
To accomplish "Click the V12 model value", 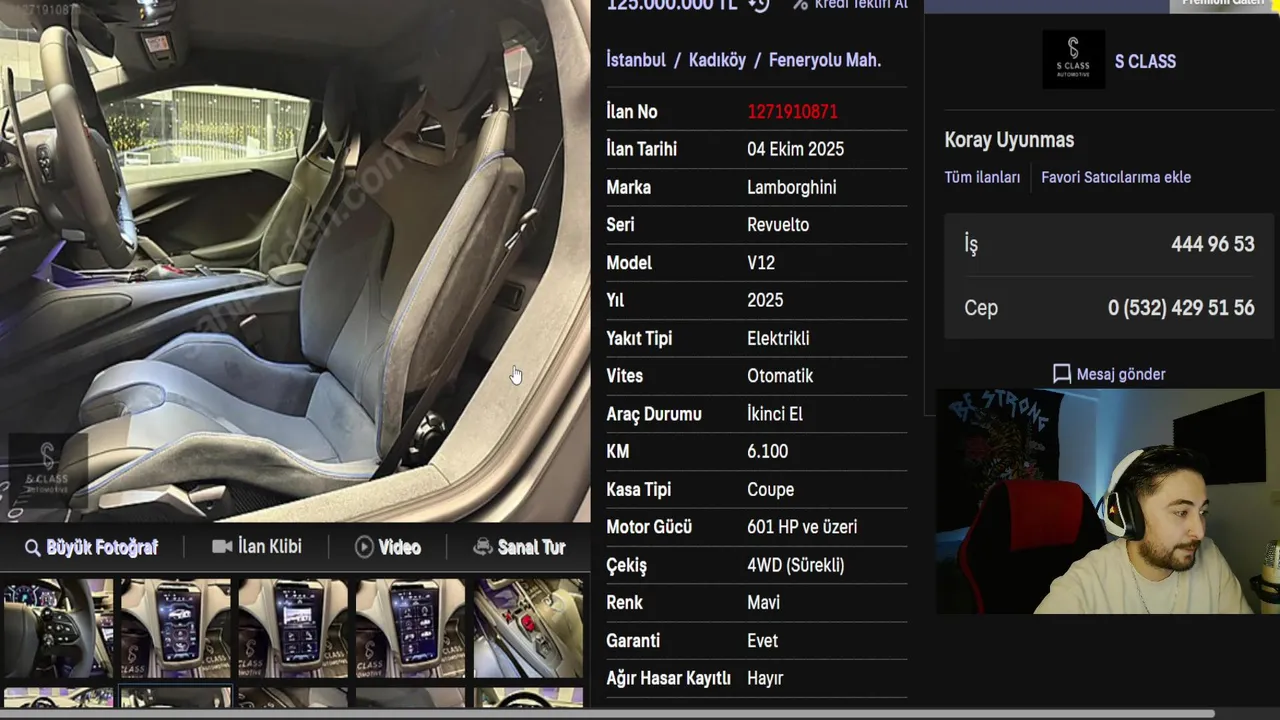I will click(761, 263).
